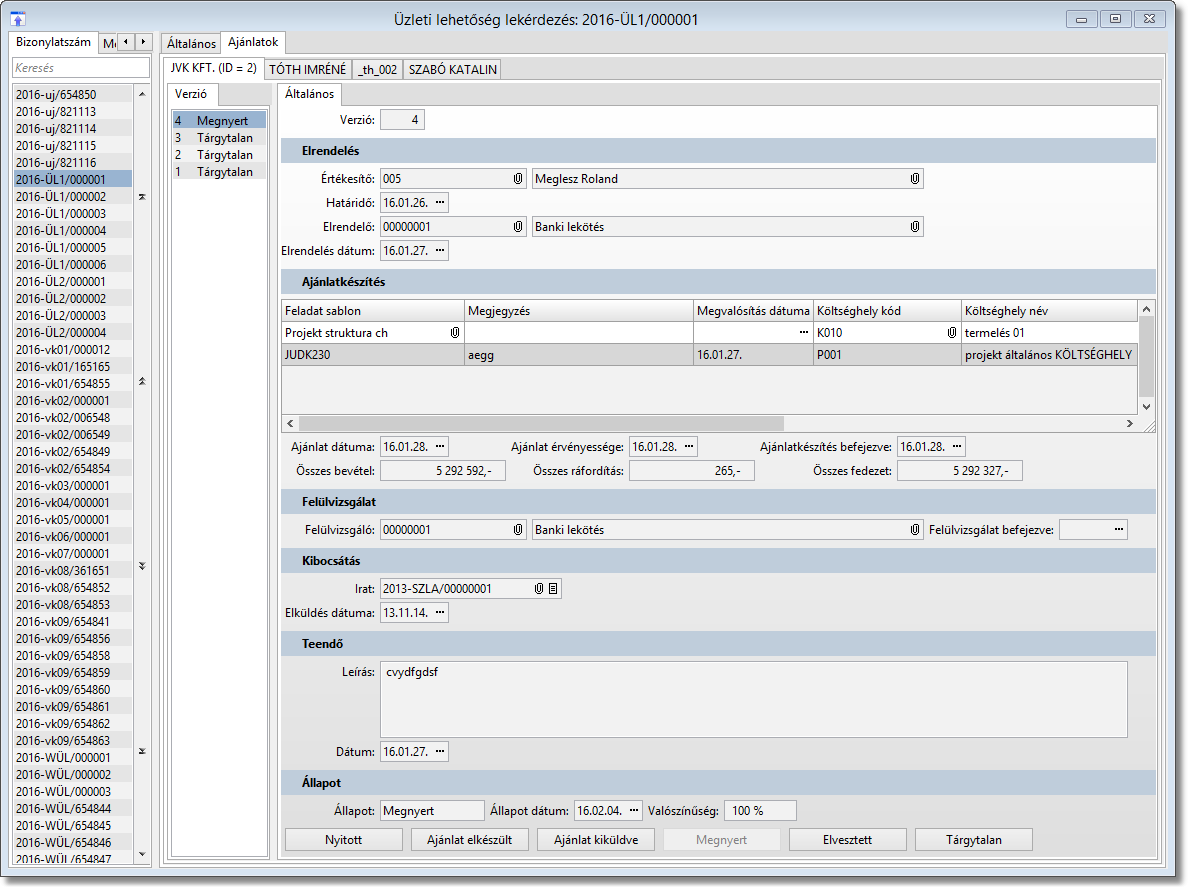Click the paperclip in the Projekt struktura cell
The height and width of the screenshot is (889, 1188).
point(456,333)
